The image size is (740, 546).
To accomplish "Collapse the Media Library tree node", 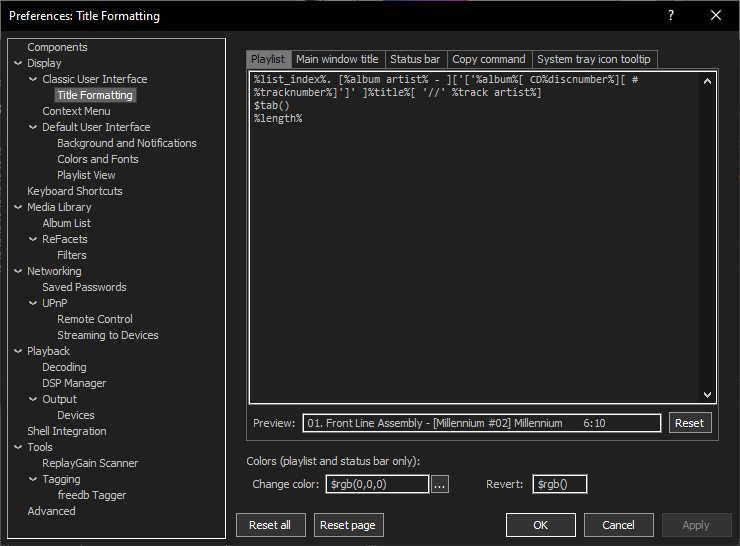I will click(x=18, y=207).
